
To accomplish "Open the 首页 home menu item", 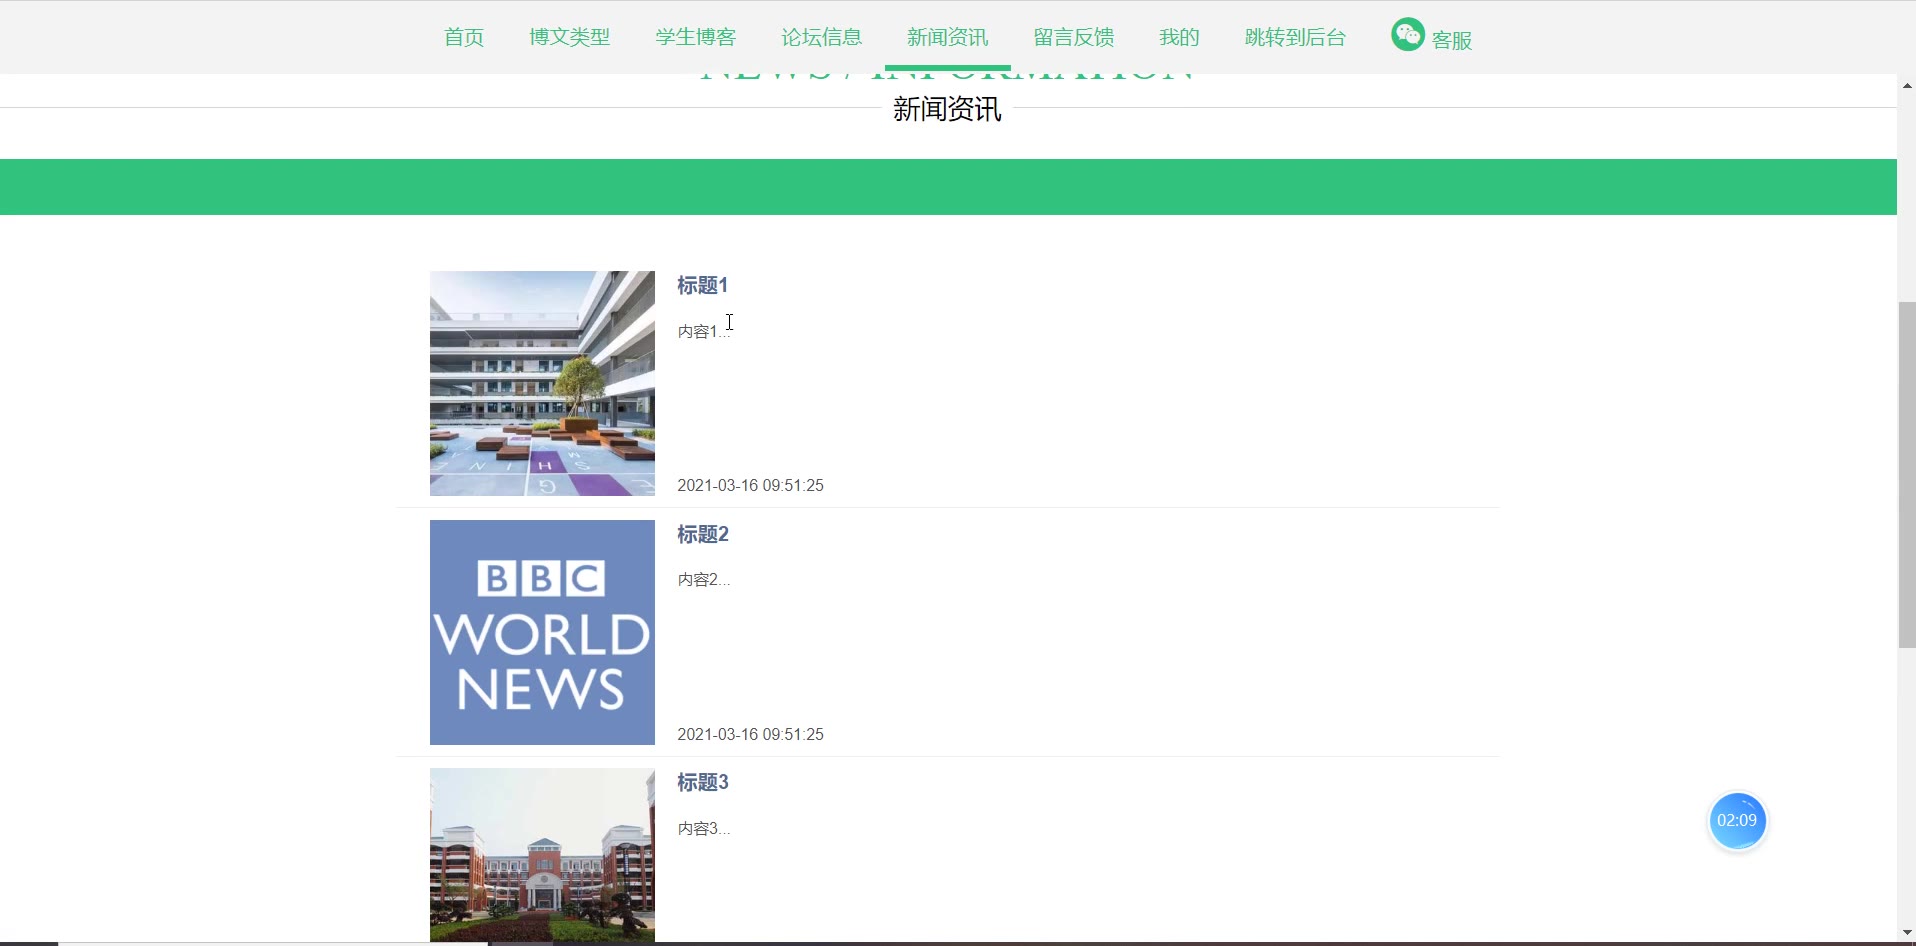I will [x=464, y=37].
